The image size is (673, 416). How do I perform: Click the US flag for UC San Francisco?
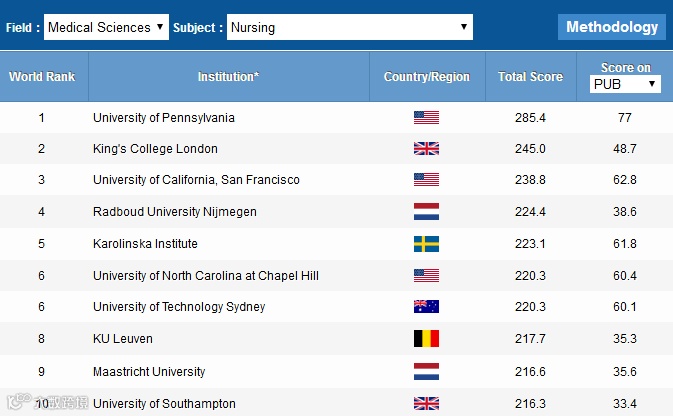tap(426, 180)
